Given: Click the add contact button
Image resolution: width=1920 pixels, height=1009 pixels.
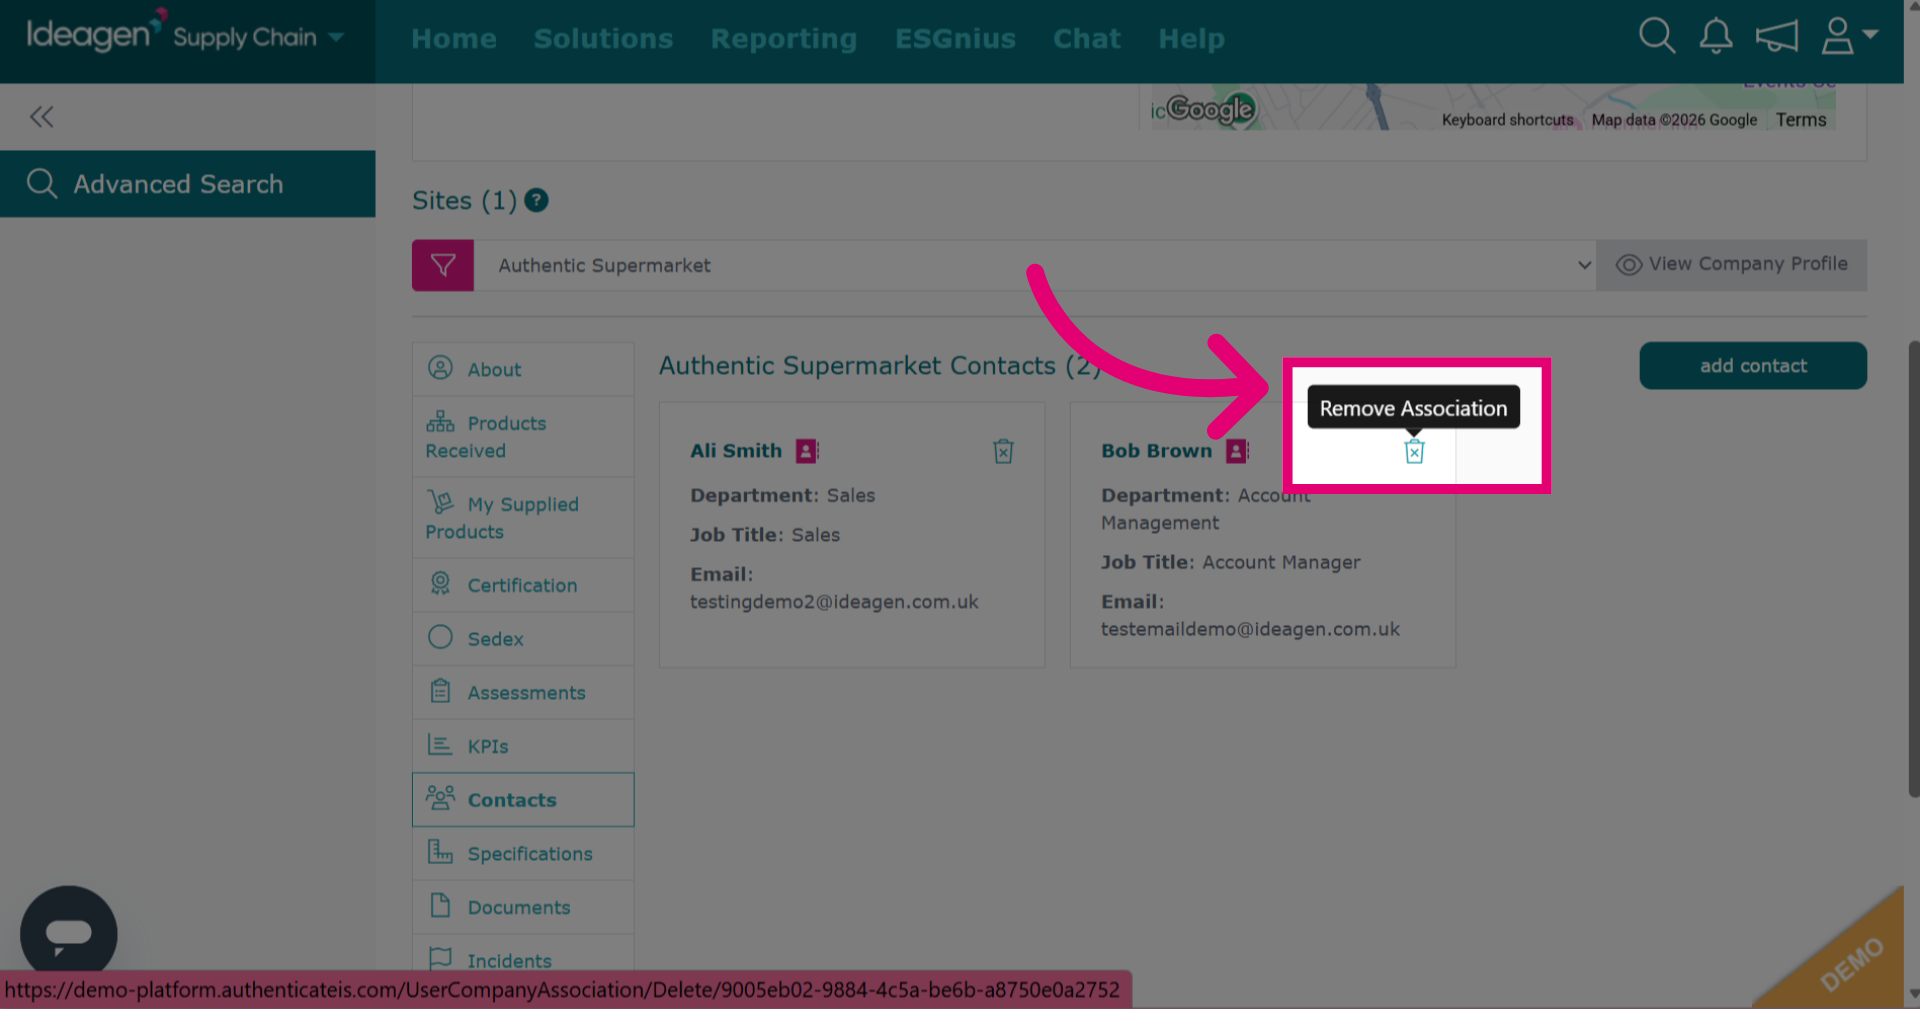Looking at the screenshot, I should pyautogui.click(x=1753, y=366).
